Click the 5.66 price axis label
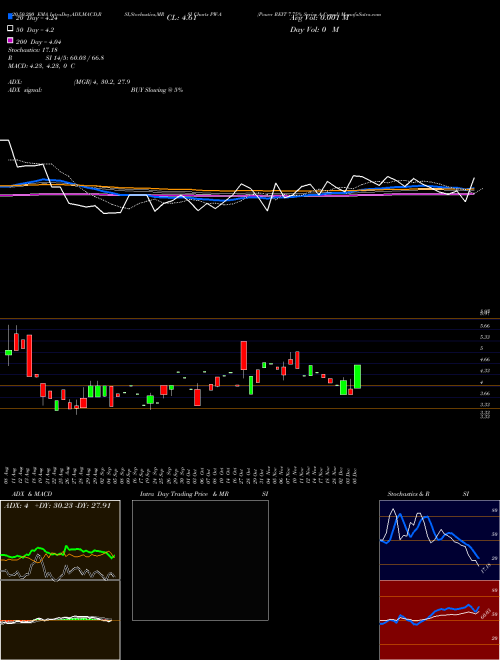This screenshot has height=660, width=500. (x=484, y=326)
